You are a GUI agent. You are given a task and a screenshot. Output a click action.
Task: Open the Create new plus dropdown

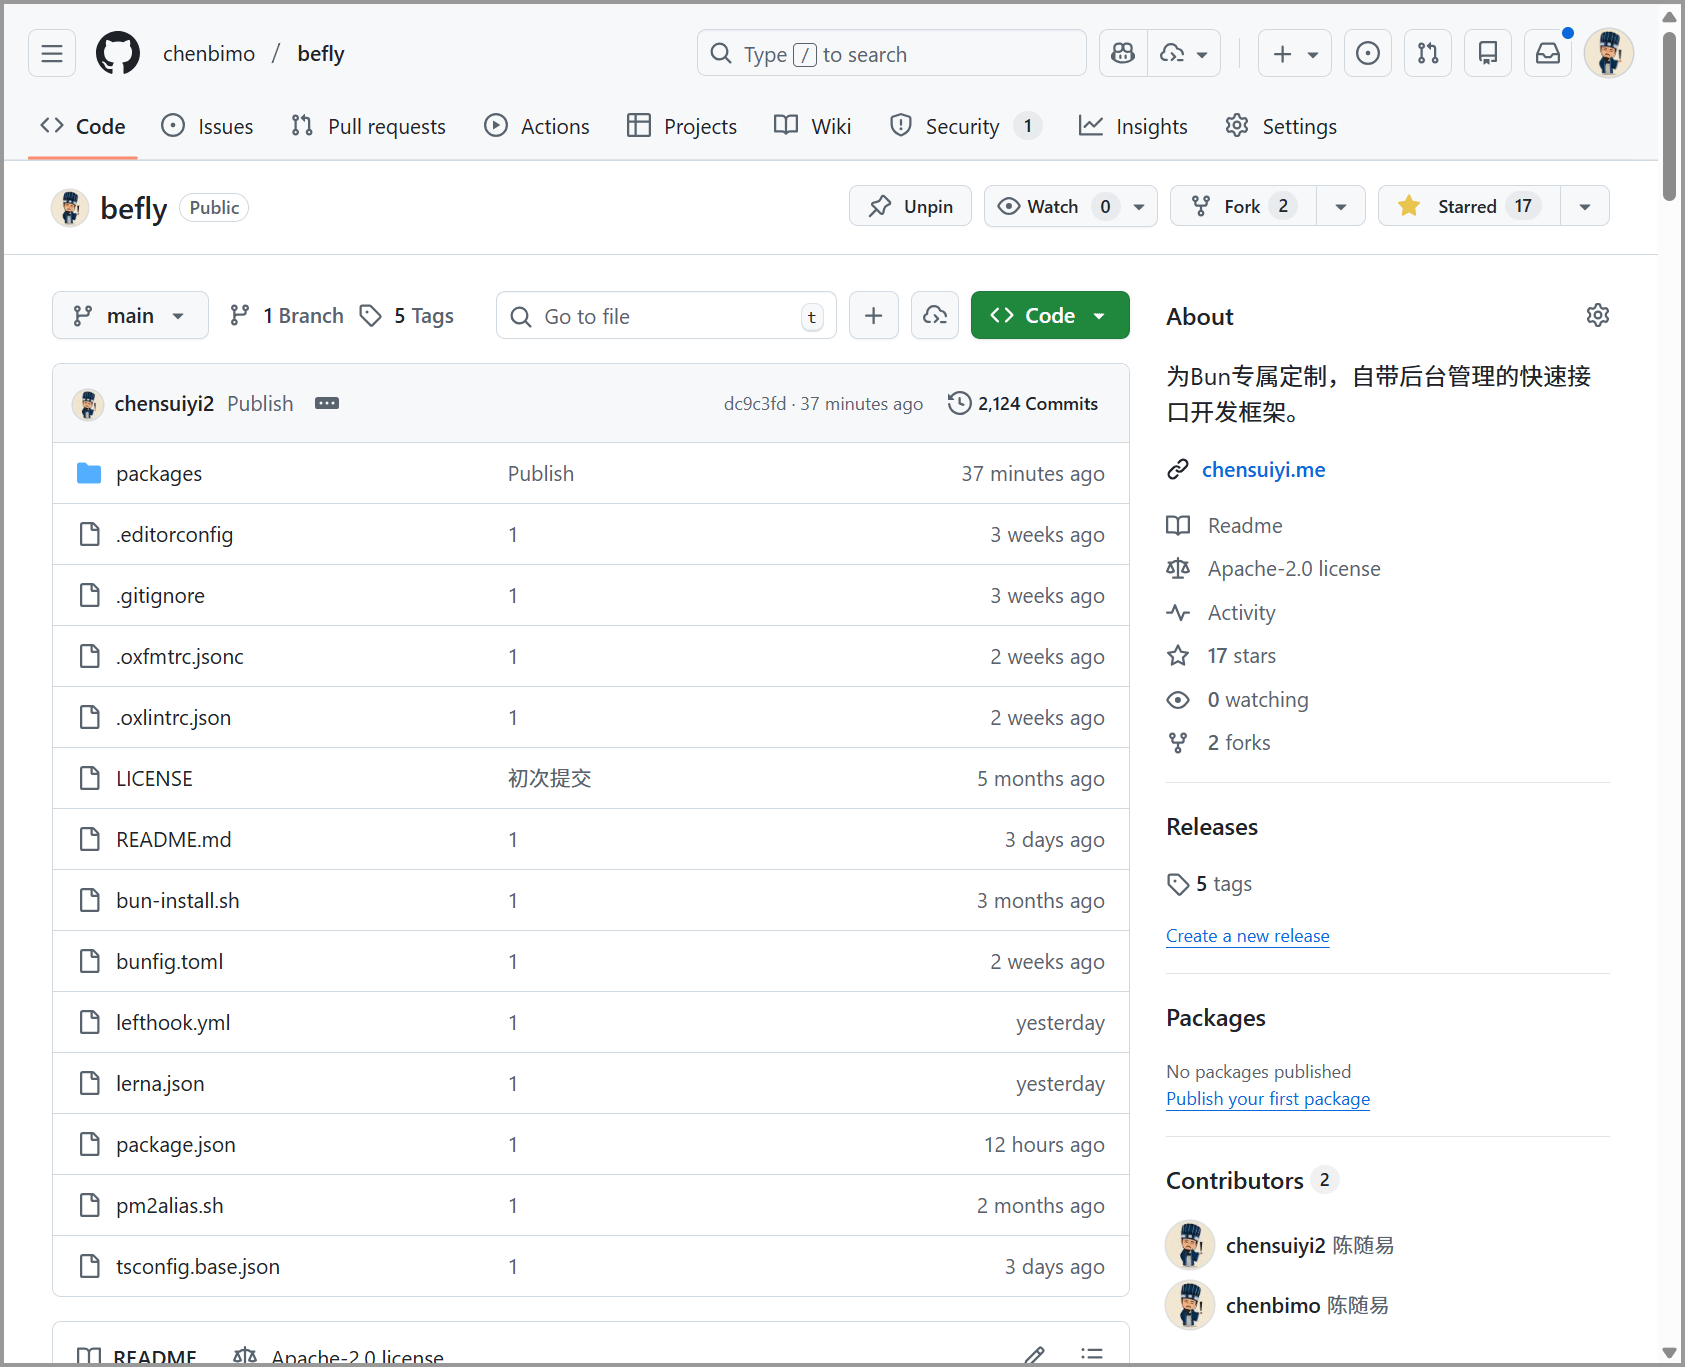point(1295,54)
